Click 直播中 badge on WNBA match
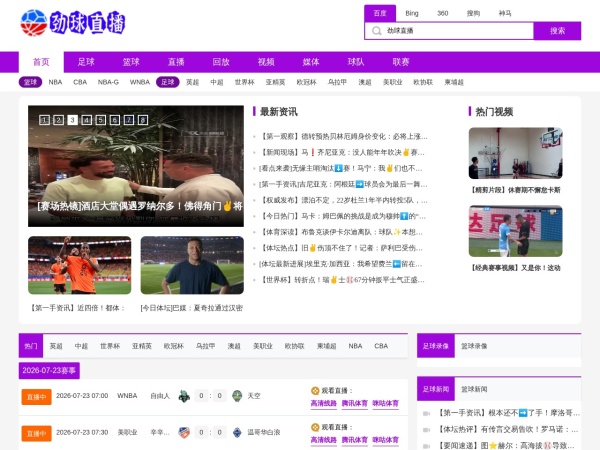 pos(36,397)
